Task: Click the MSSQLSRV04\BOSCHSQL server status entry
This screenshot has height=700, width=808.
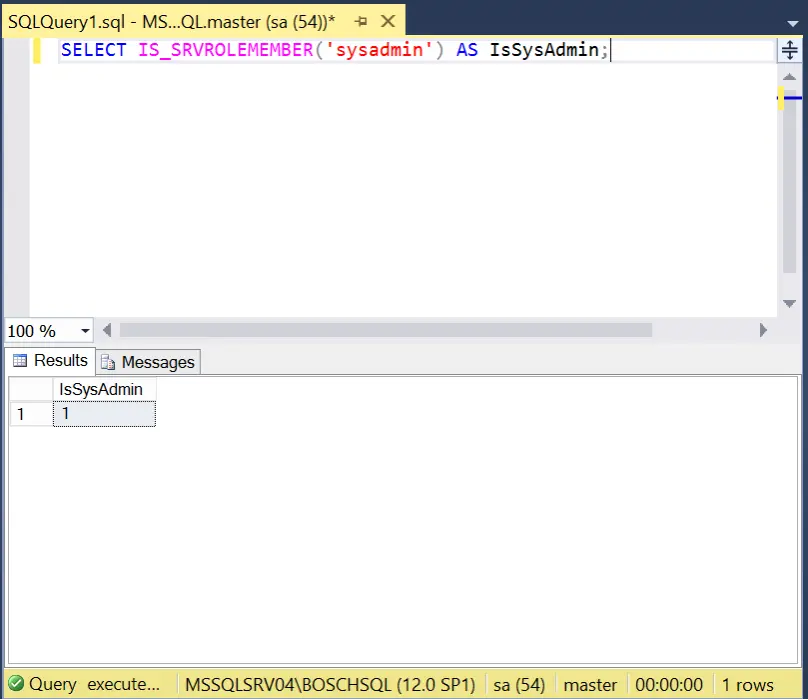Action: coord(330,685)
